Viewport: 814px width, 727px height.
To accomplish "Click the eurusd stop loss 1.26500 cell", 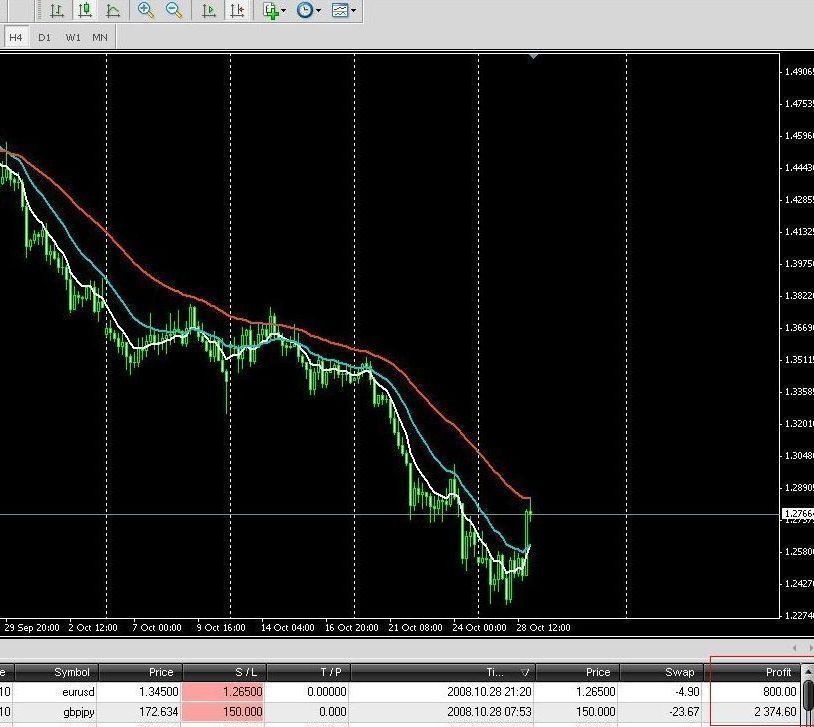I will coord(223,691).
